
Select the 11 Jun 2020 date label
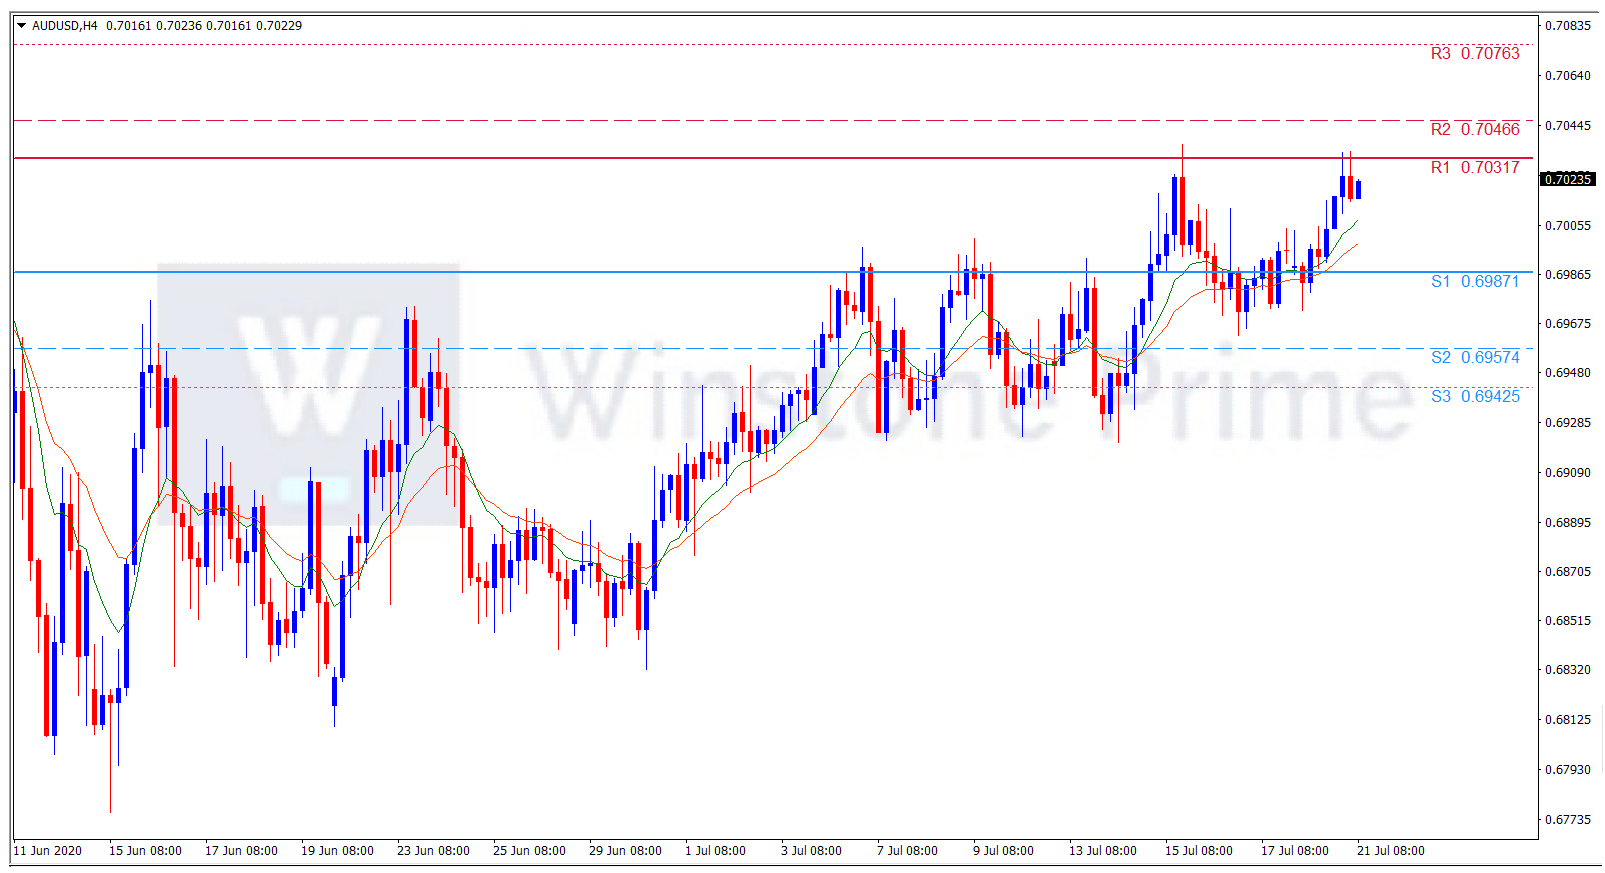[48, 851]
